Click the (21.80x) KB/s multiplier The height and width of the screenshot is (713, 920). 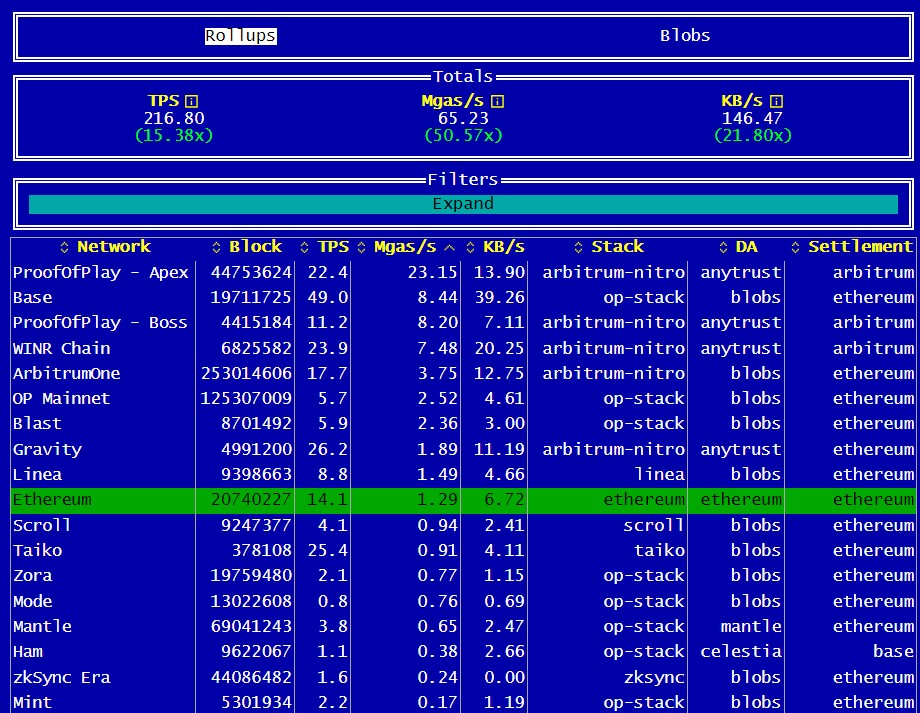click(753, 136)
